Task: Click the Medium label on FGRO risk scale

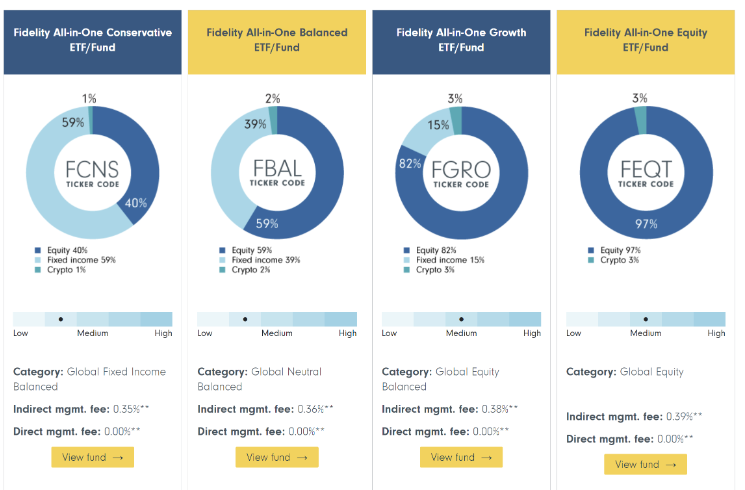Action: point(461,333)
